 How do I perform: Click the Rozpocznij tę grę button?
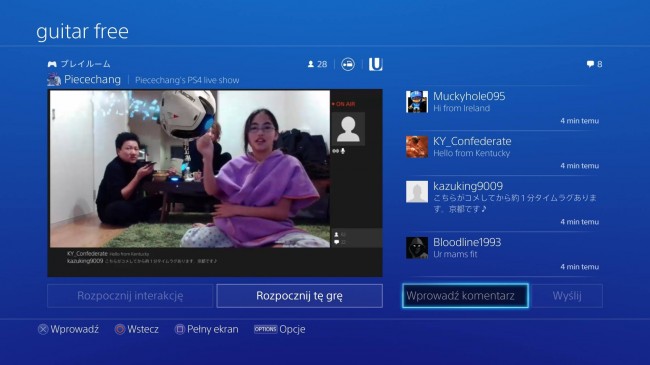(x=299, y=296)
